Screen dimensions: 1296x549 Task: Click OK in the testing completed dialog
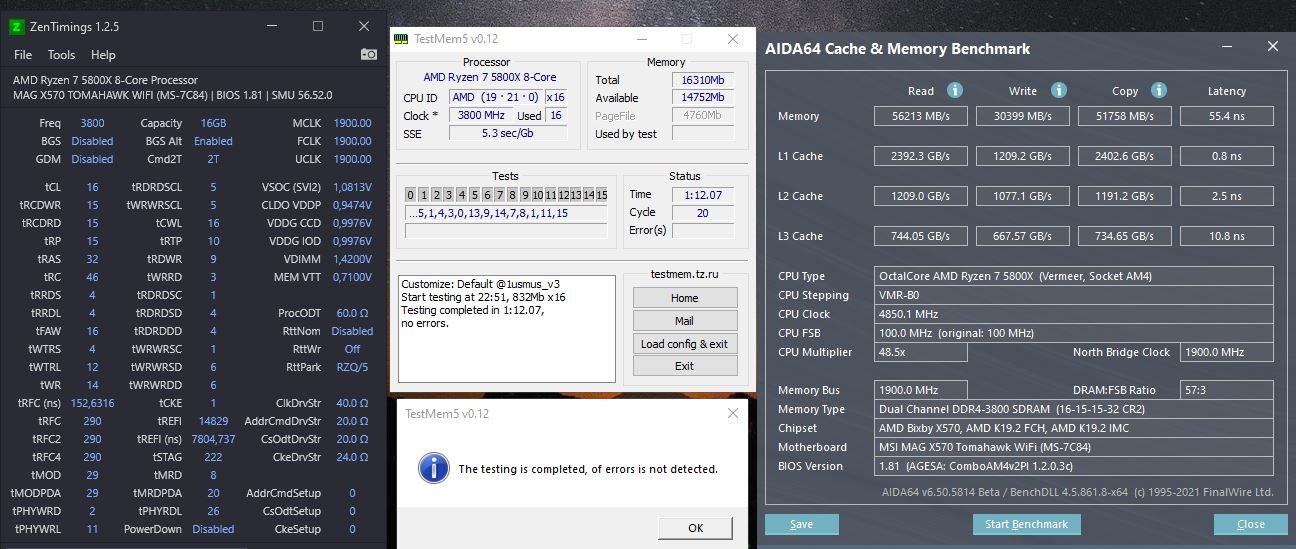696,528
